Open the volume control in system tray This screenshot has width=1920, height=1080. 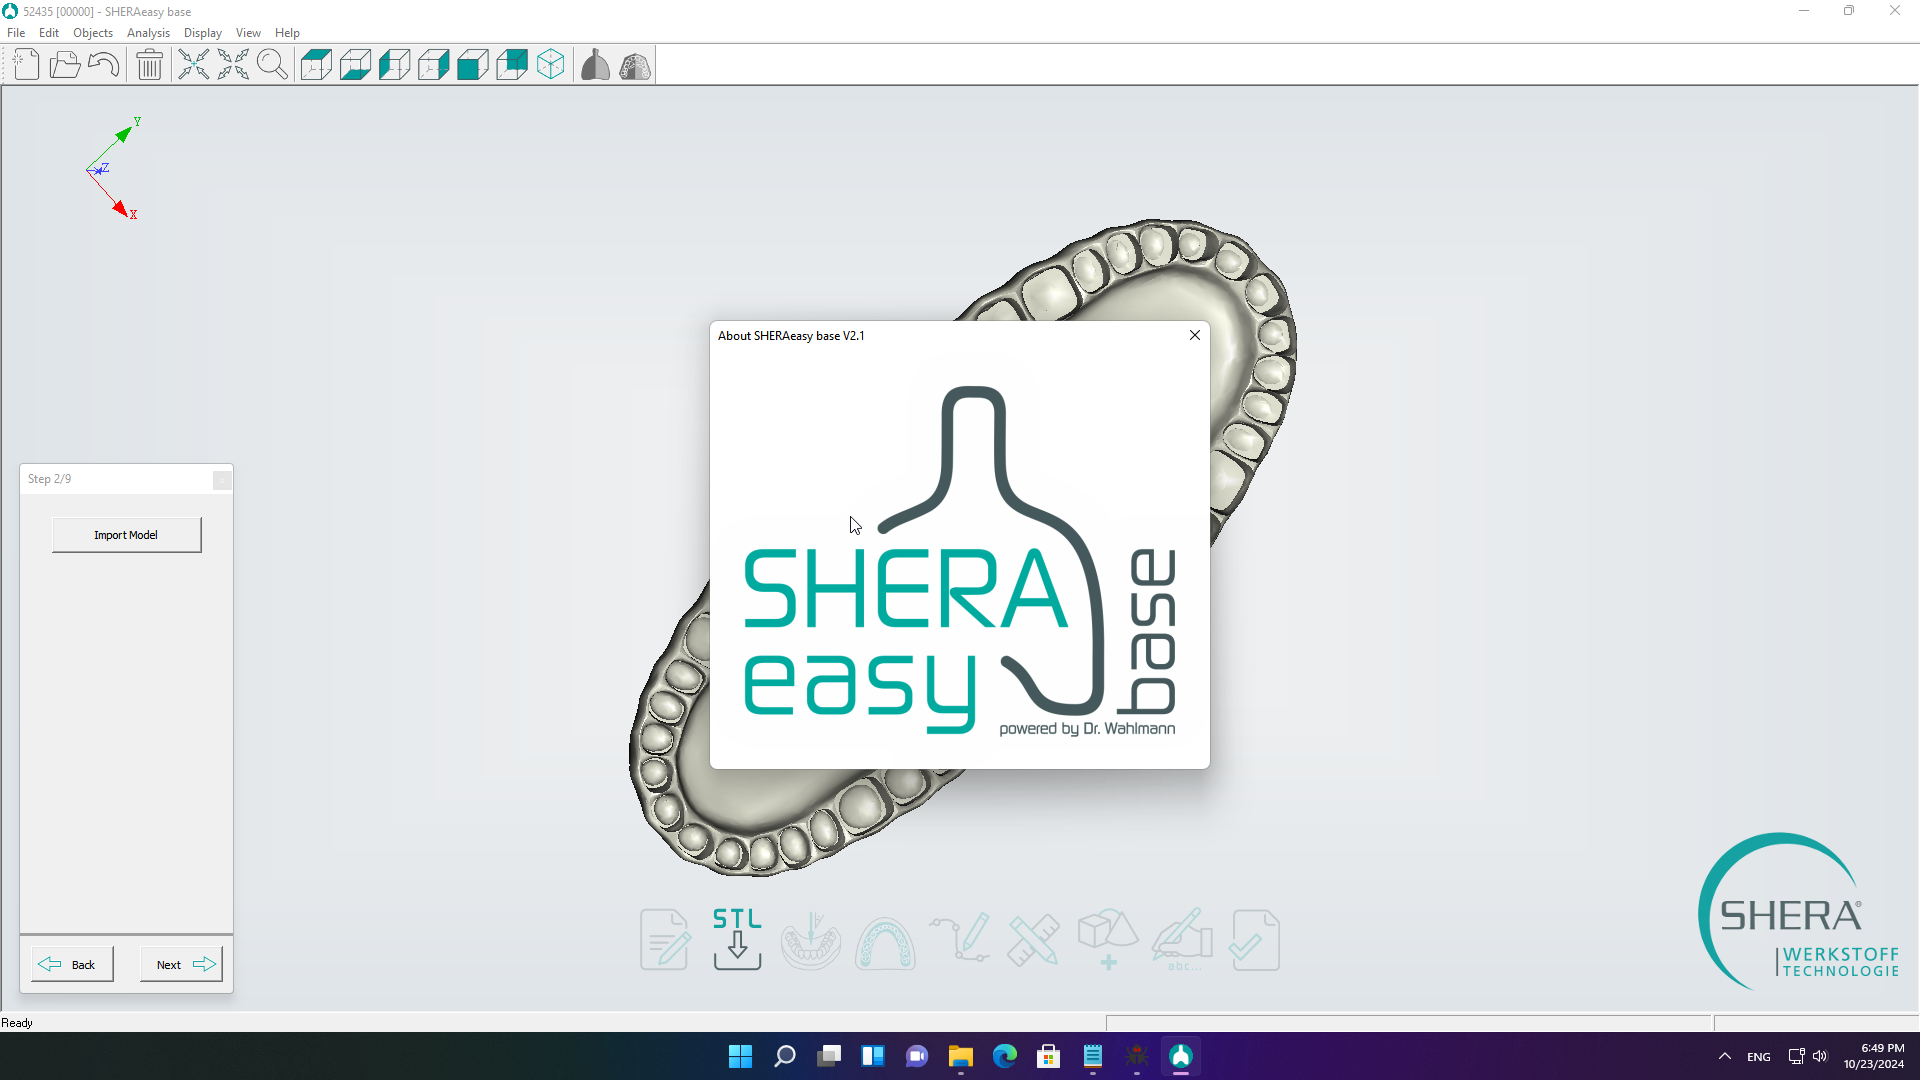[1820, 1056]
